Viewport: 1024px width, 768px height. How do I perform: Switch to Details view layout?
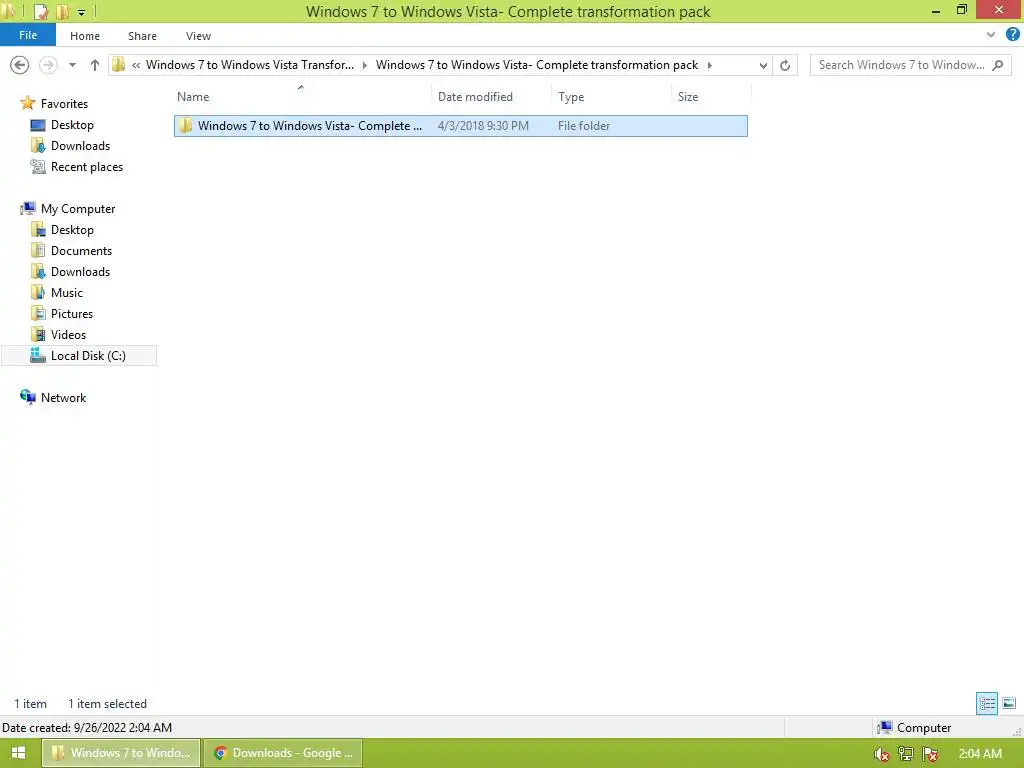pos(987,703)
